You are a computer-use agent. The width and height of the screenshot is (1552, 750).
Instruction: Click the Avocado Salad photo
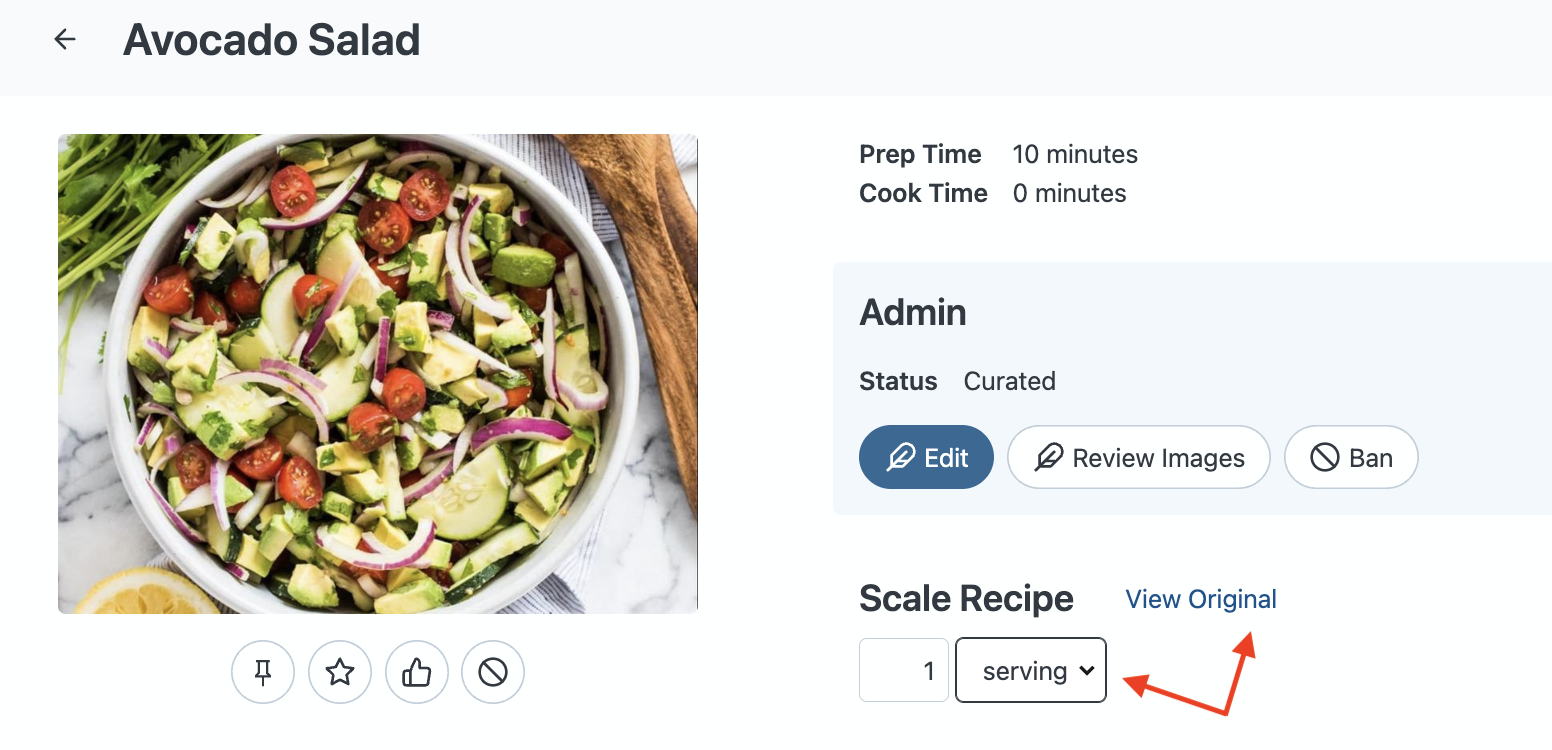pyautogui.click(x=377, y=373)
